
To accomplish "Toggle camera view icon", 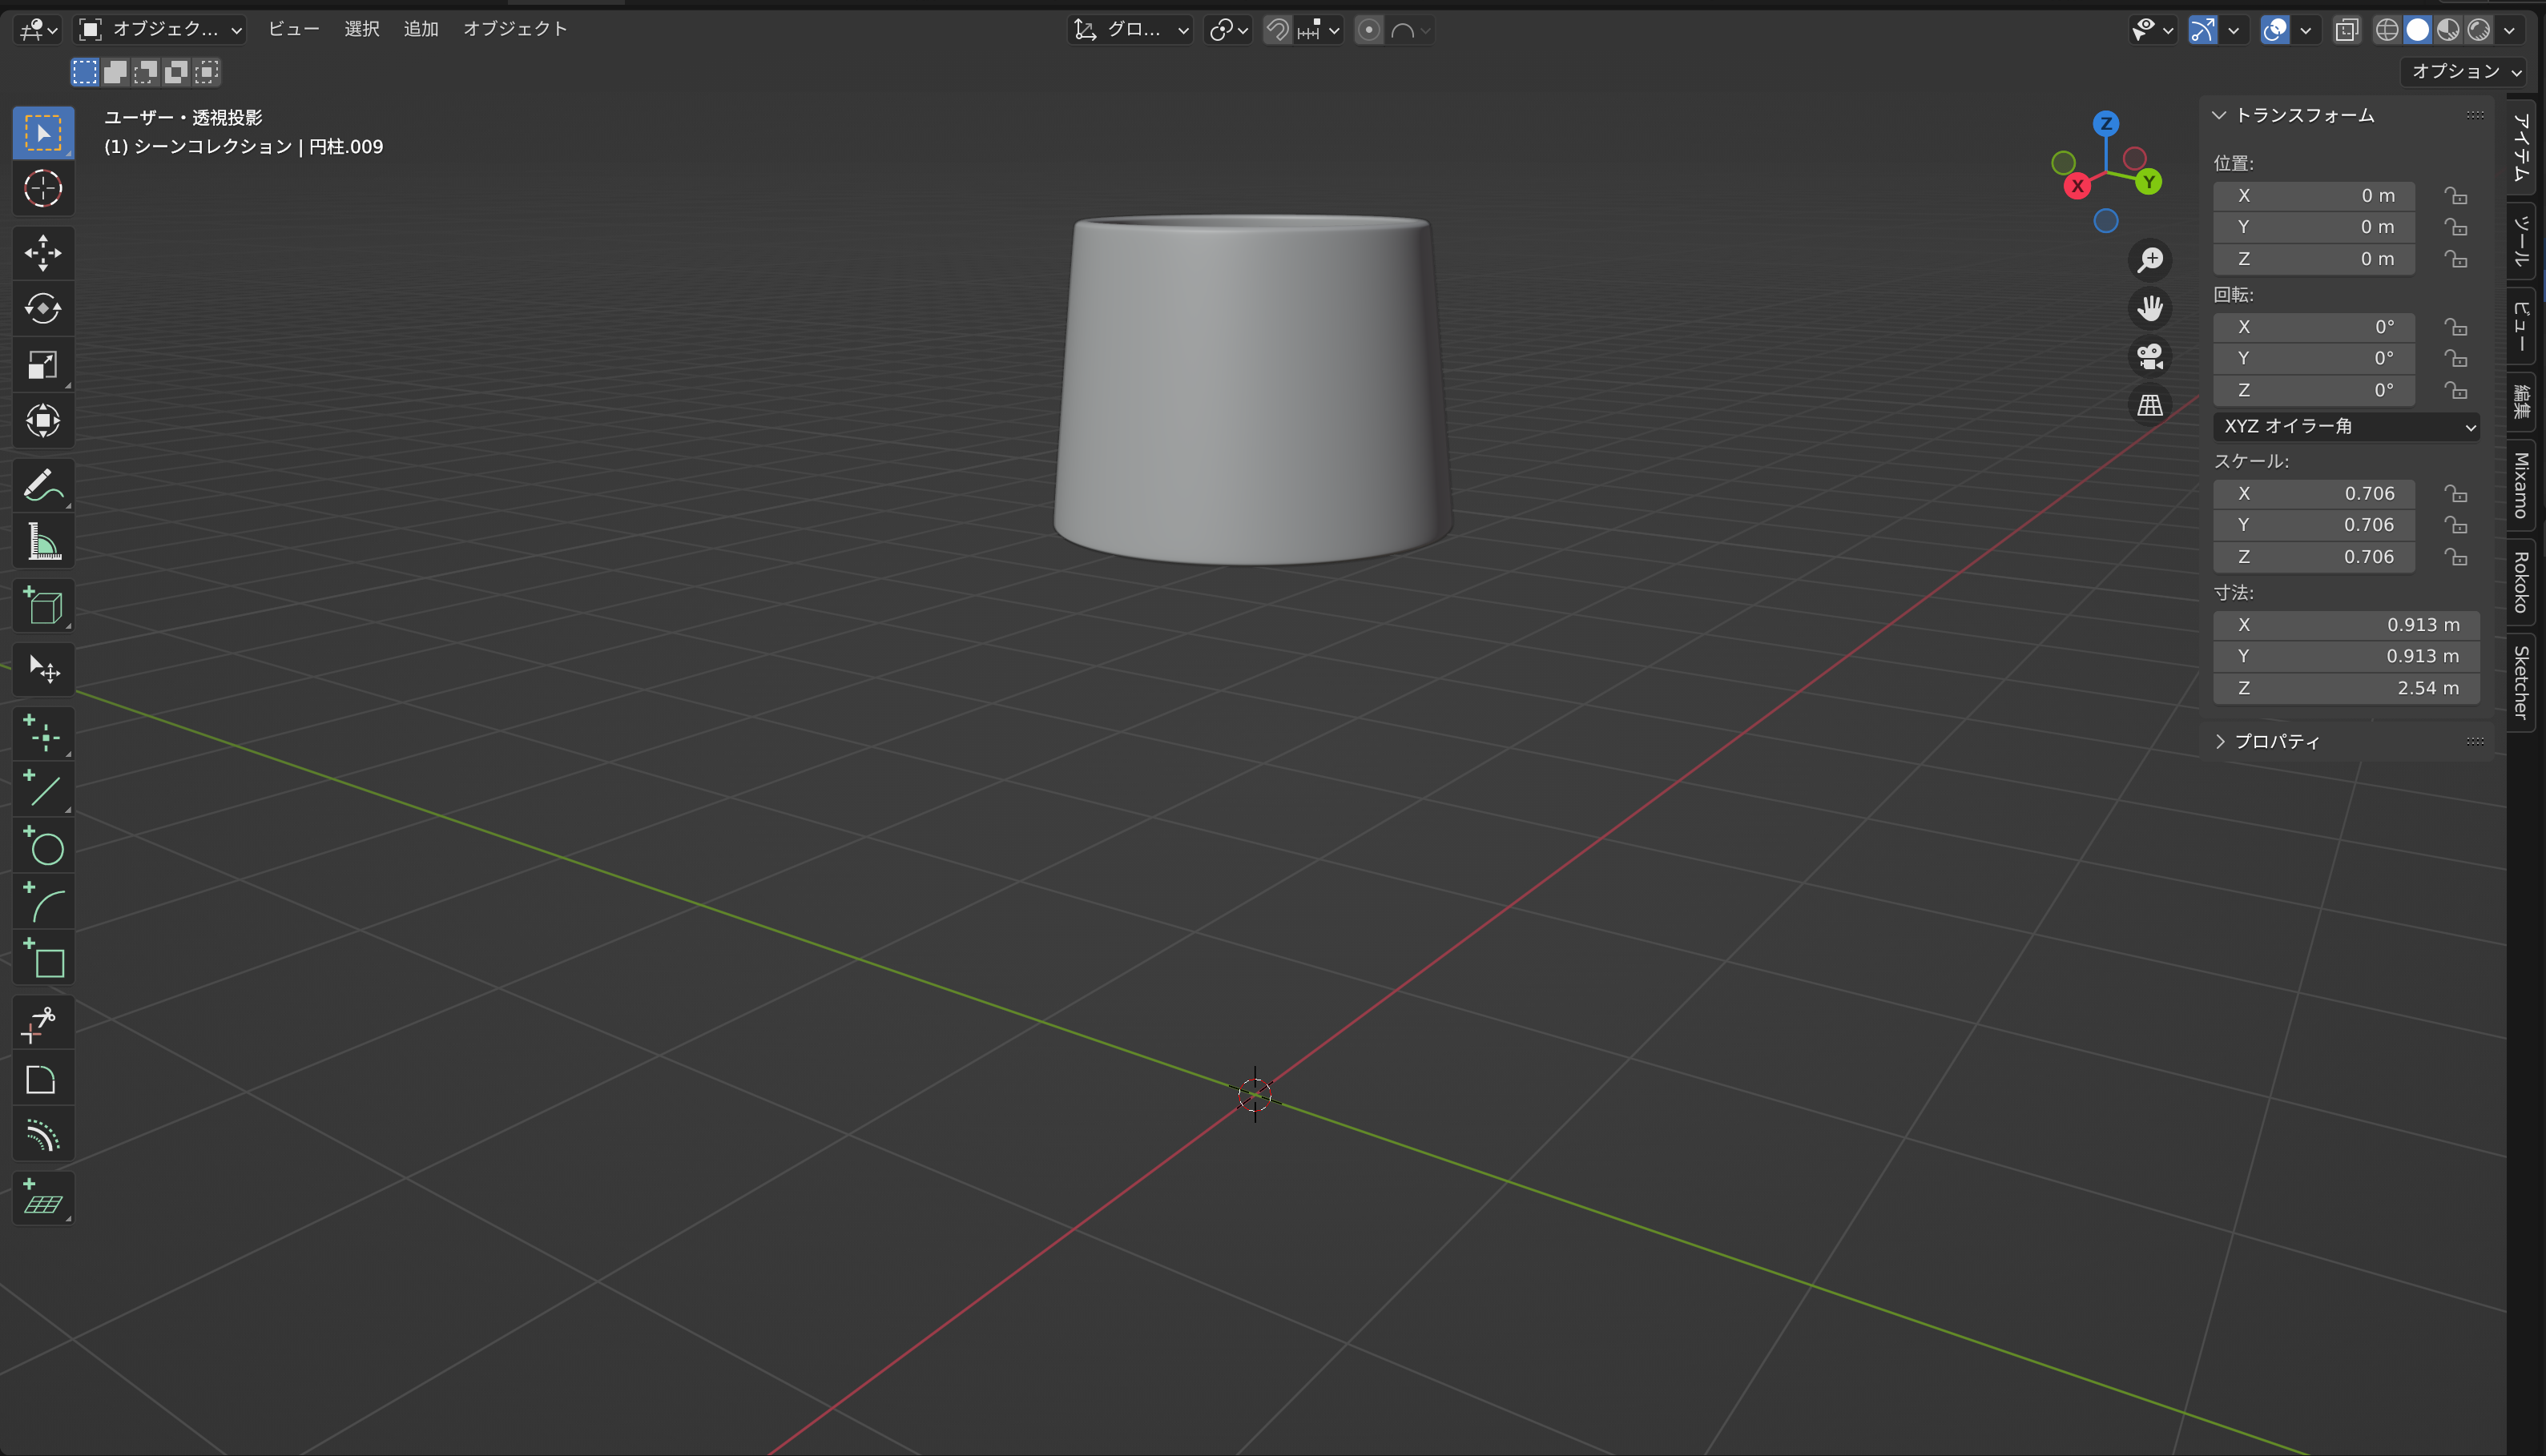I will pos(2150,356).
